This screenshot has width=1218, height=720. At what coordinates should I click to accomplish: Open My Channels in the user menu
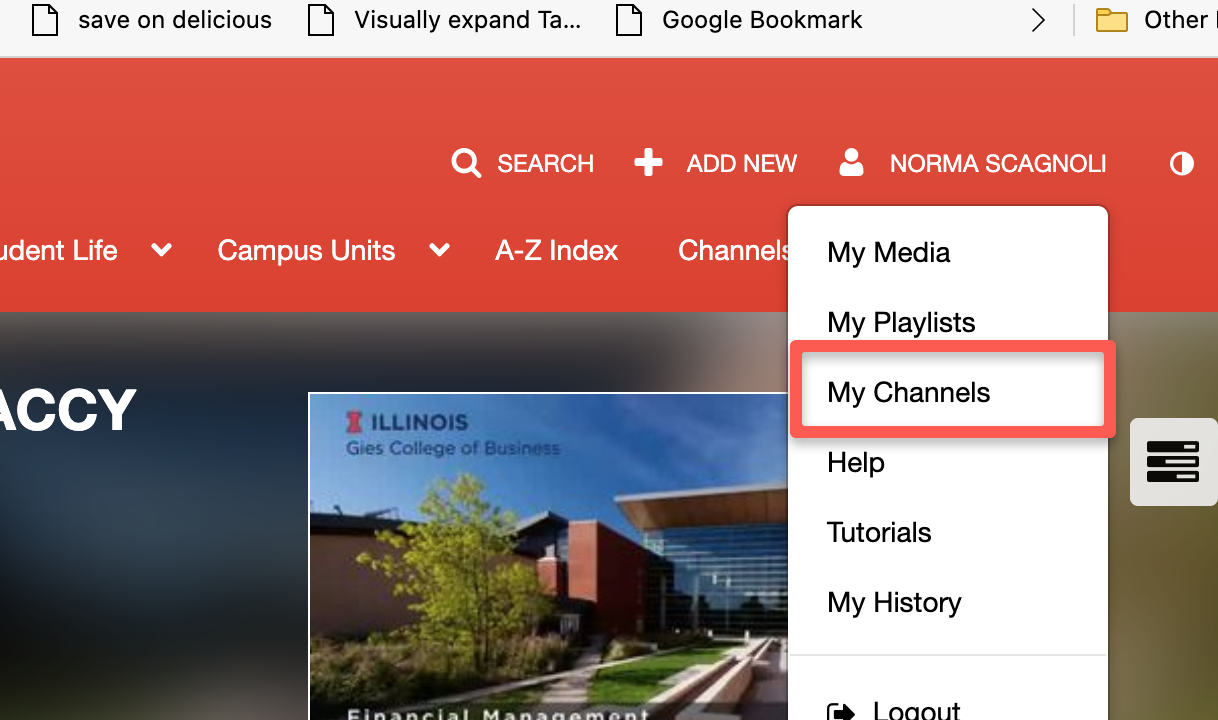tap(908, 392)
